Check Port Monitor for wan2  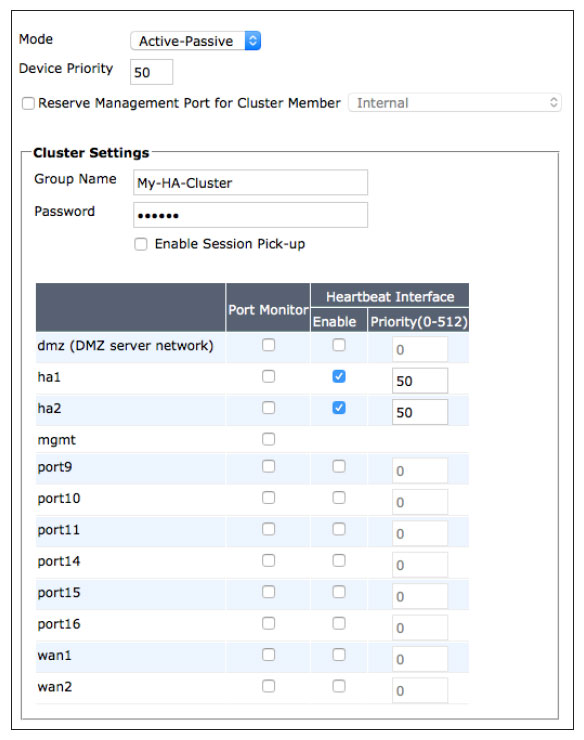269,686
